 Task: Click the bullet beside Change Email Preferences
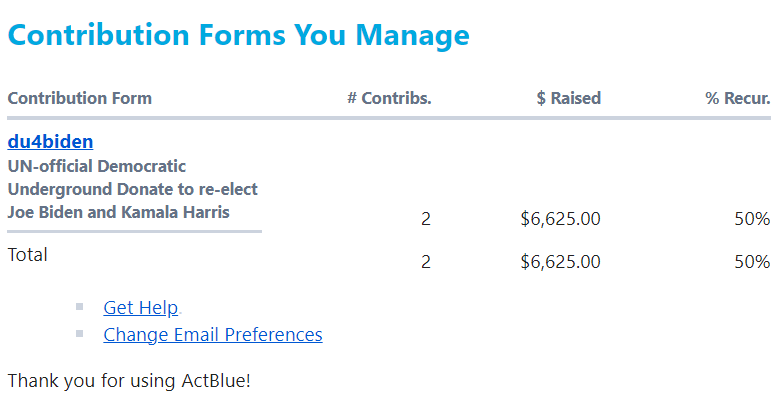pos(79,334)
